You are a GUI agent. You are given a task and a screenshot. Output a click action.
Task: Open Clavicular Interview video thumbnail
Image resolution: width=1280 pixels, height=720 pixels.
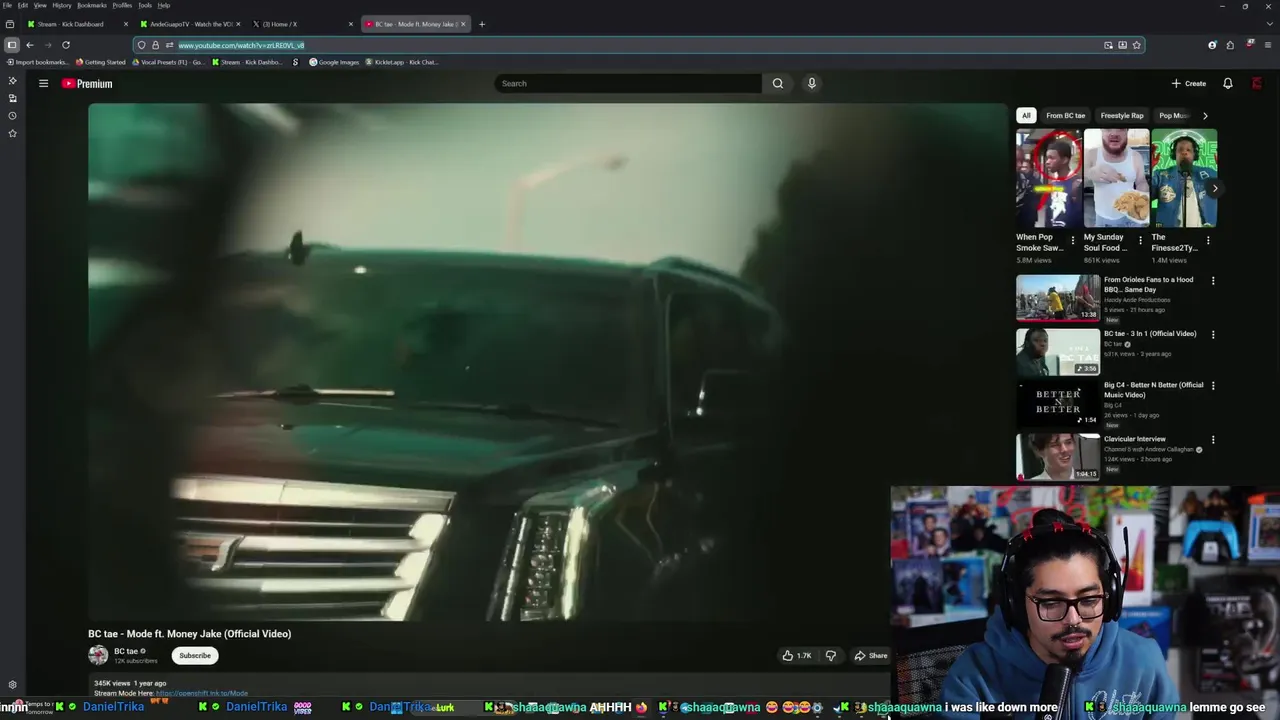(1058, 456)
